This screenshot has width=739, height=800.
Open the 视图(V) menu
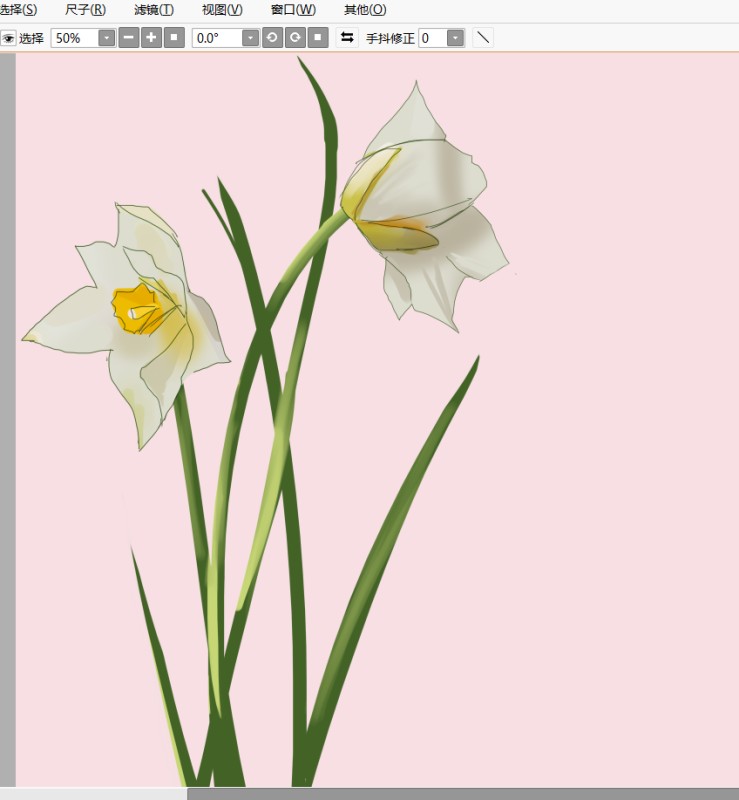[221, 10]
